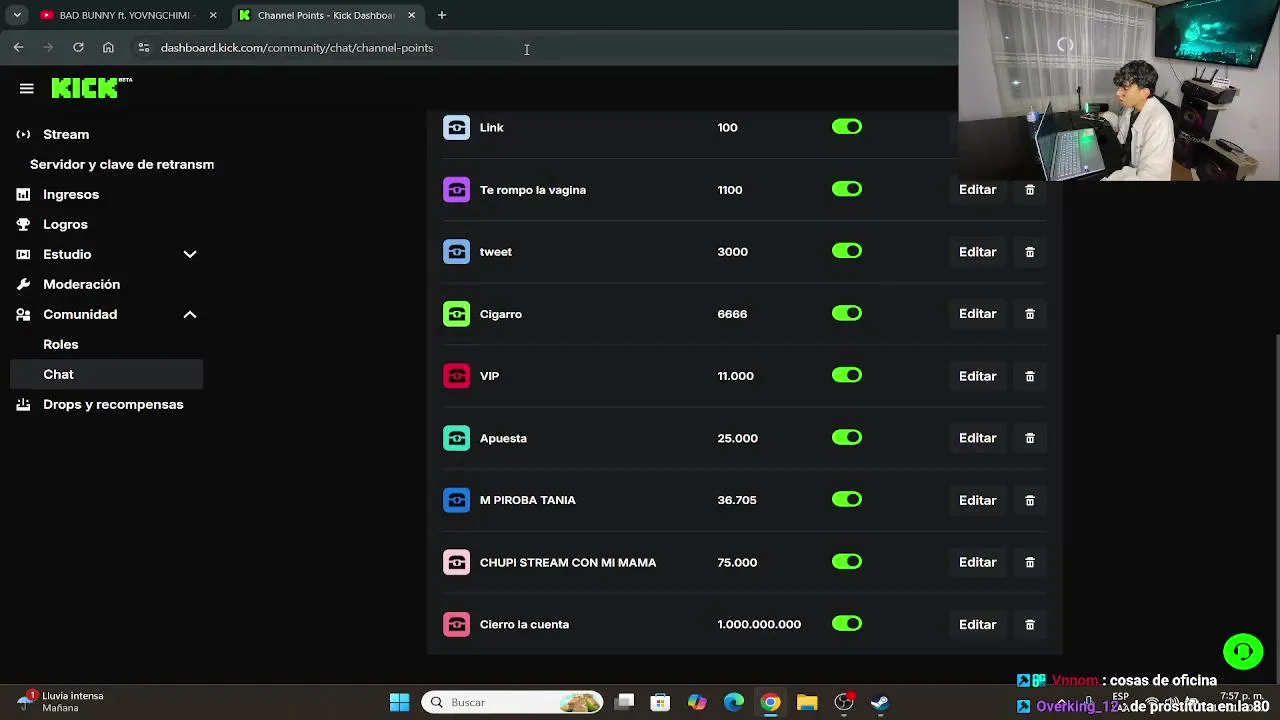Screen dimensions: 1280x720
Task: Open a new browser tab
Action: [442, 15]
